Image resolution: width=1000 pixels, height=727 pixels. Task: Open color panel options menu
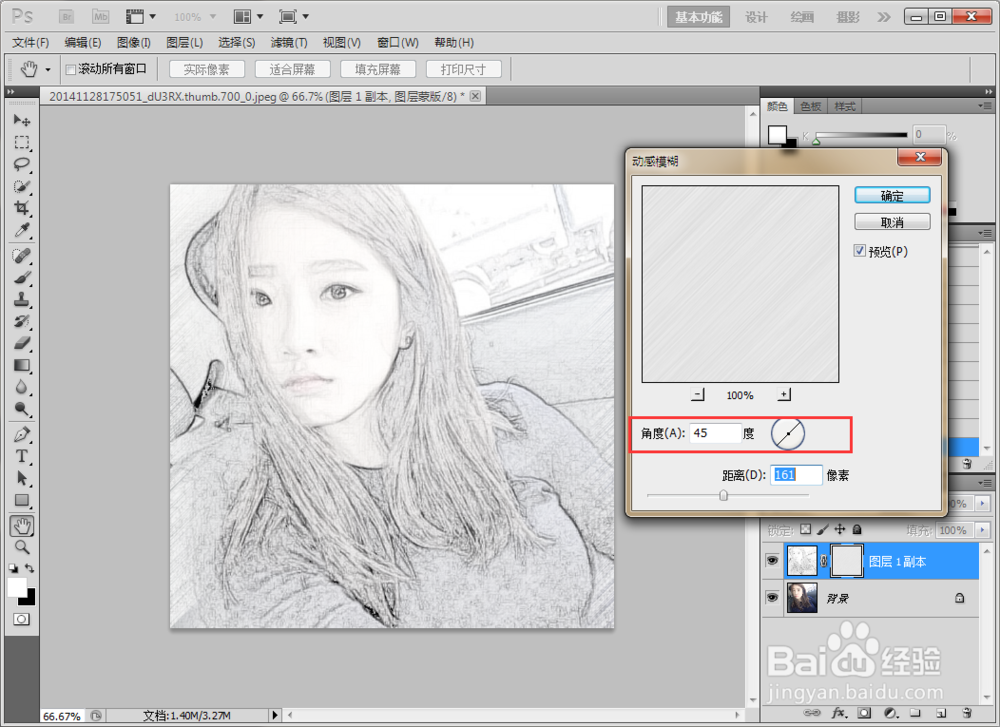pos(985,106)
